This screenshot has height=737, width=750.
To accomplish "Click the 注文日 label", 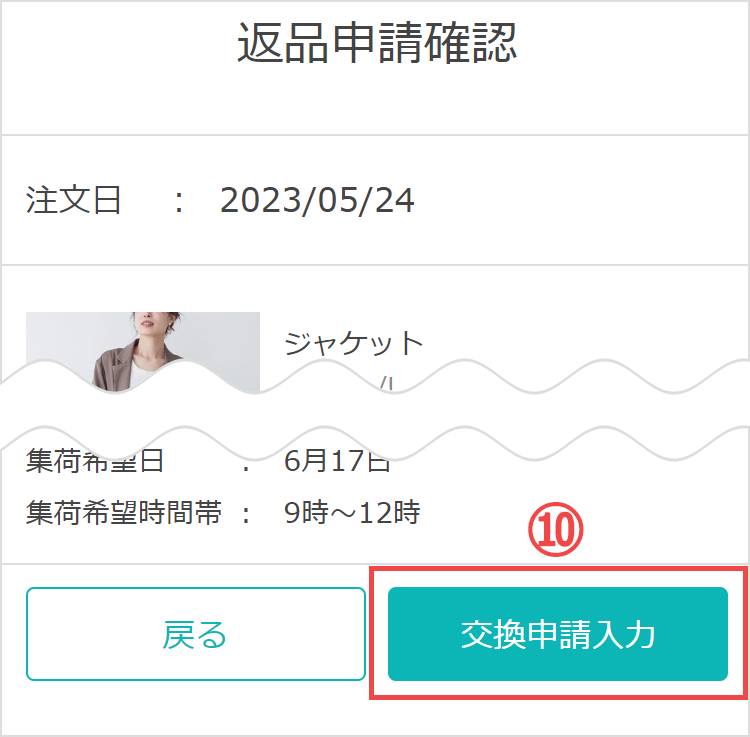I will click(x=73, y=200).
